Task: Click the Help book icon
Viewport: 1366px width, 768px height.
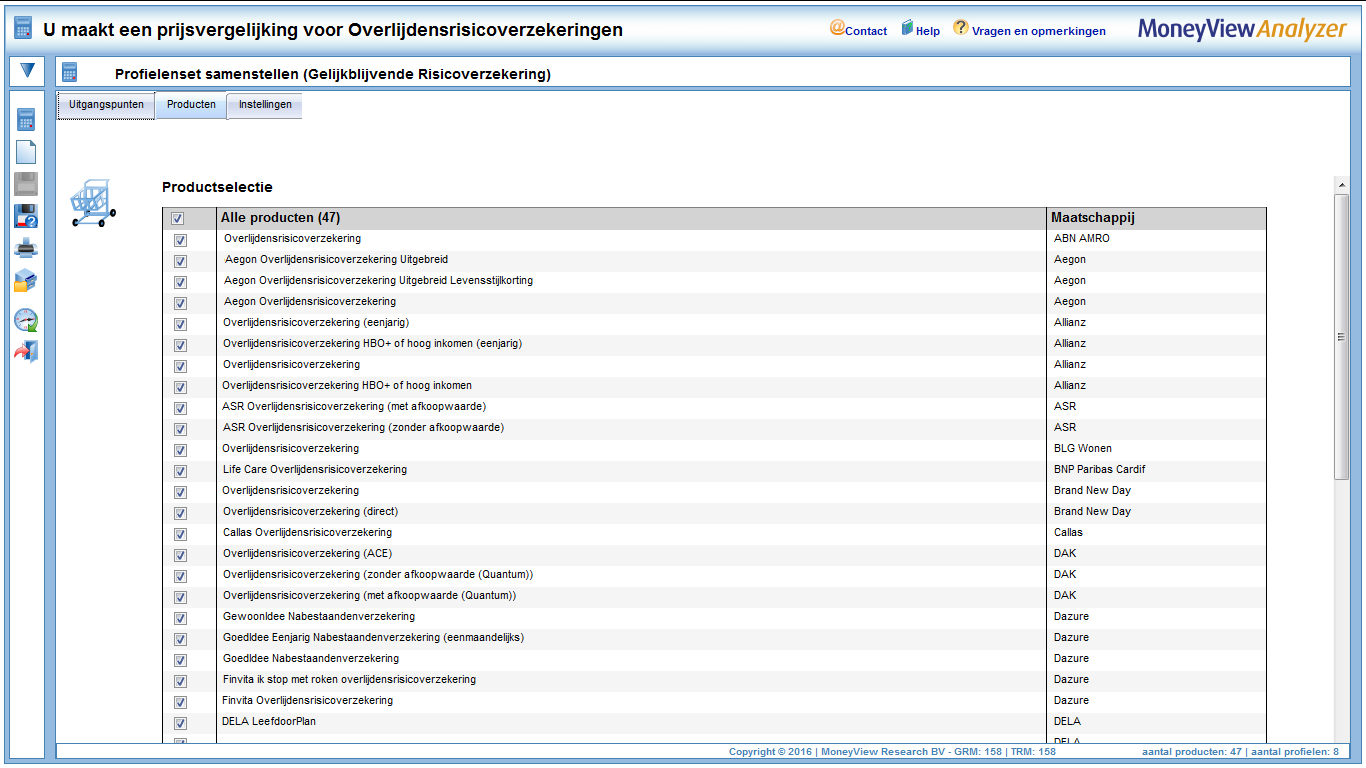Action: click(908, 28)
